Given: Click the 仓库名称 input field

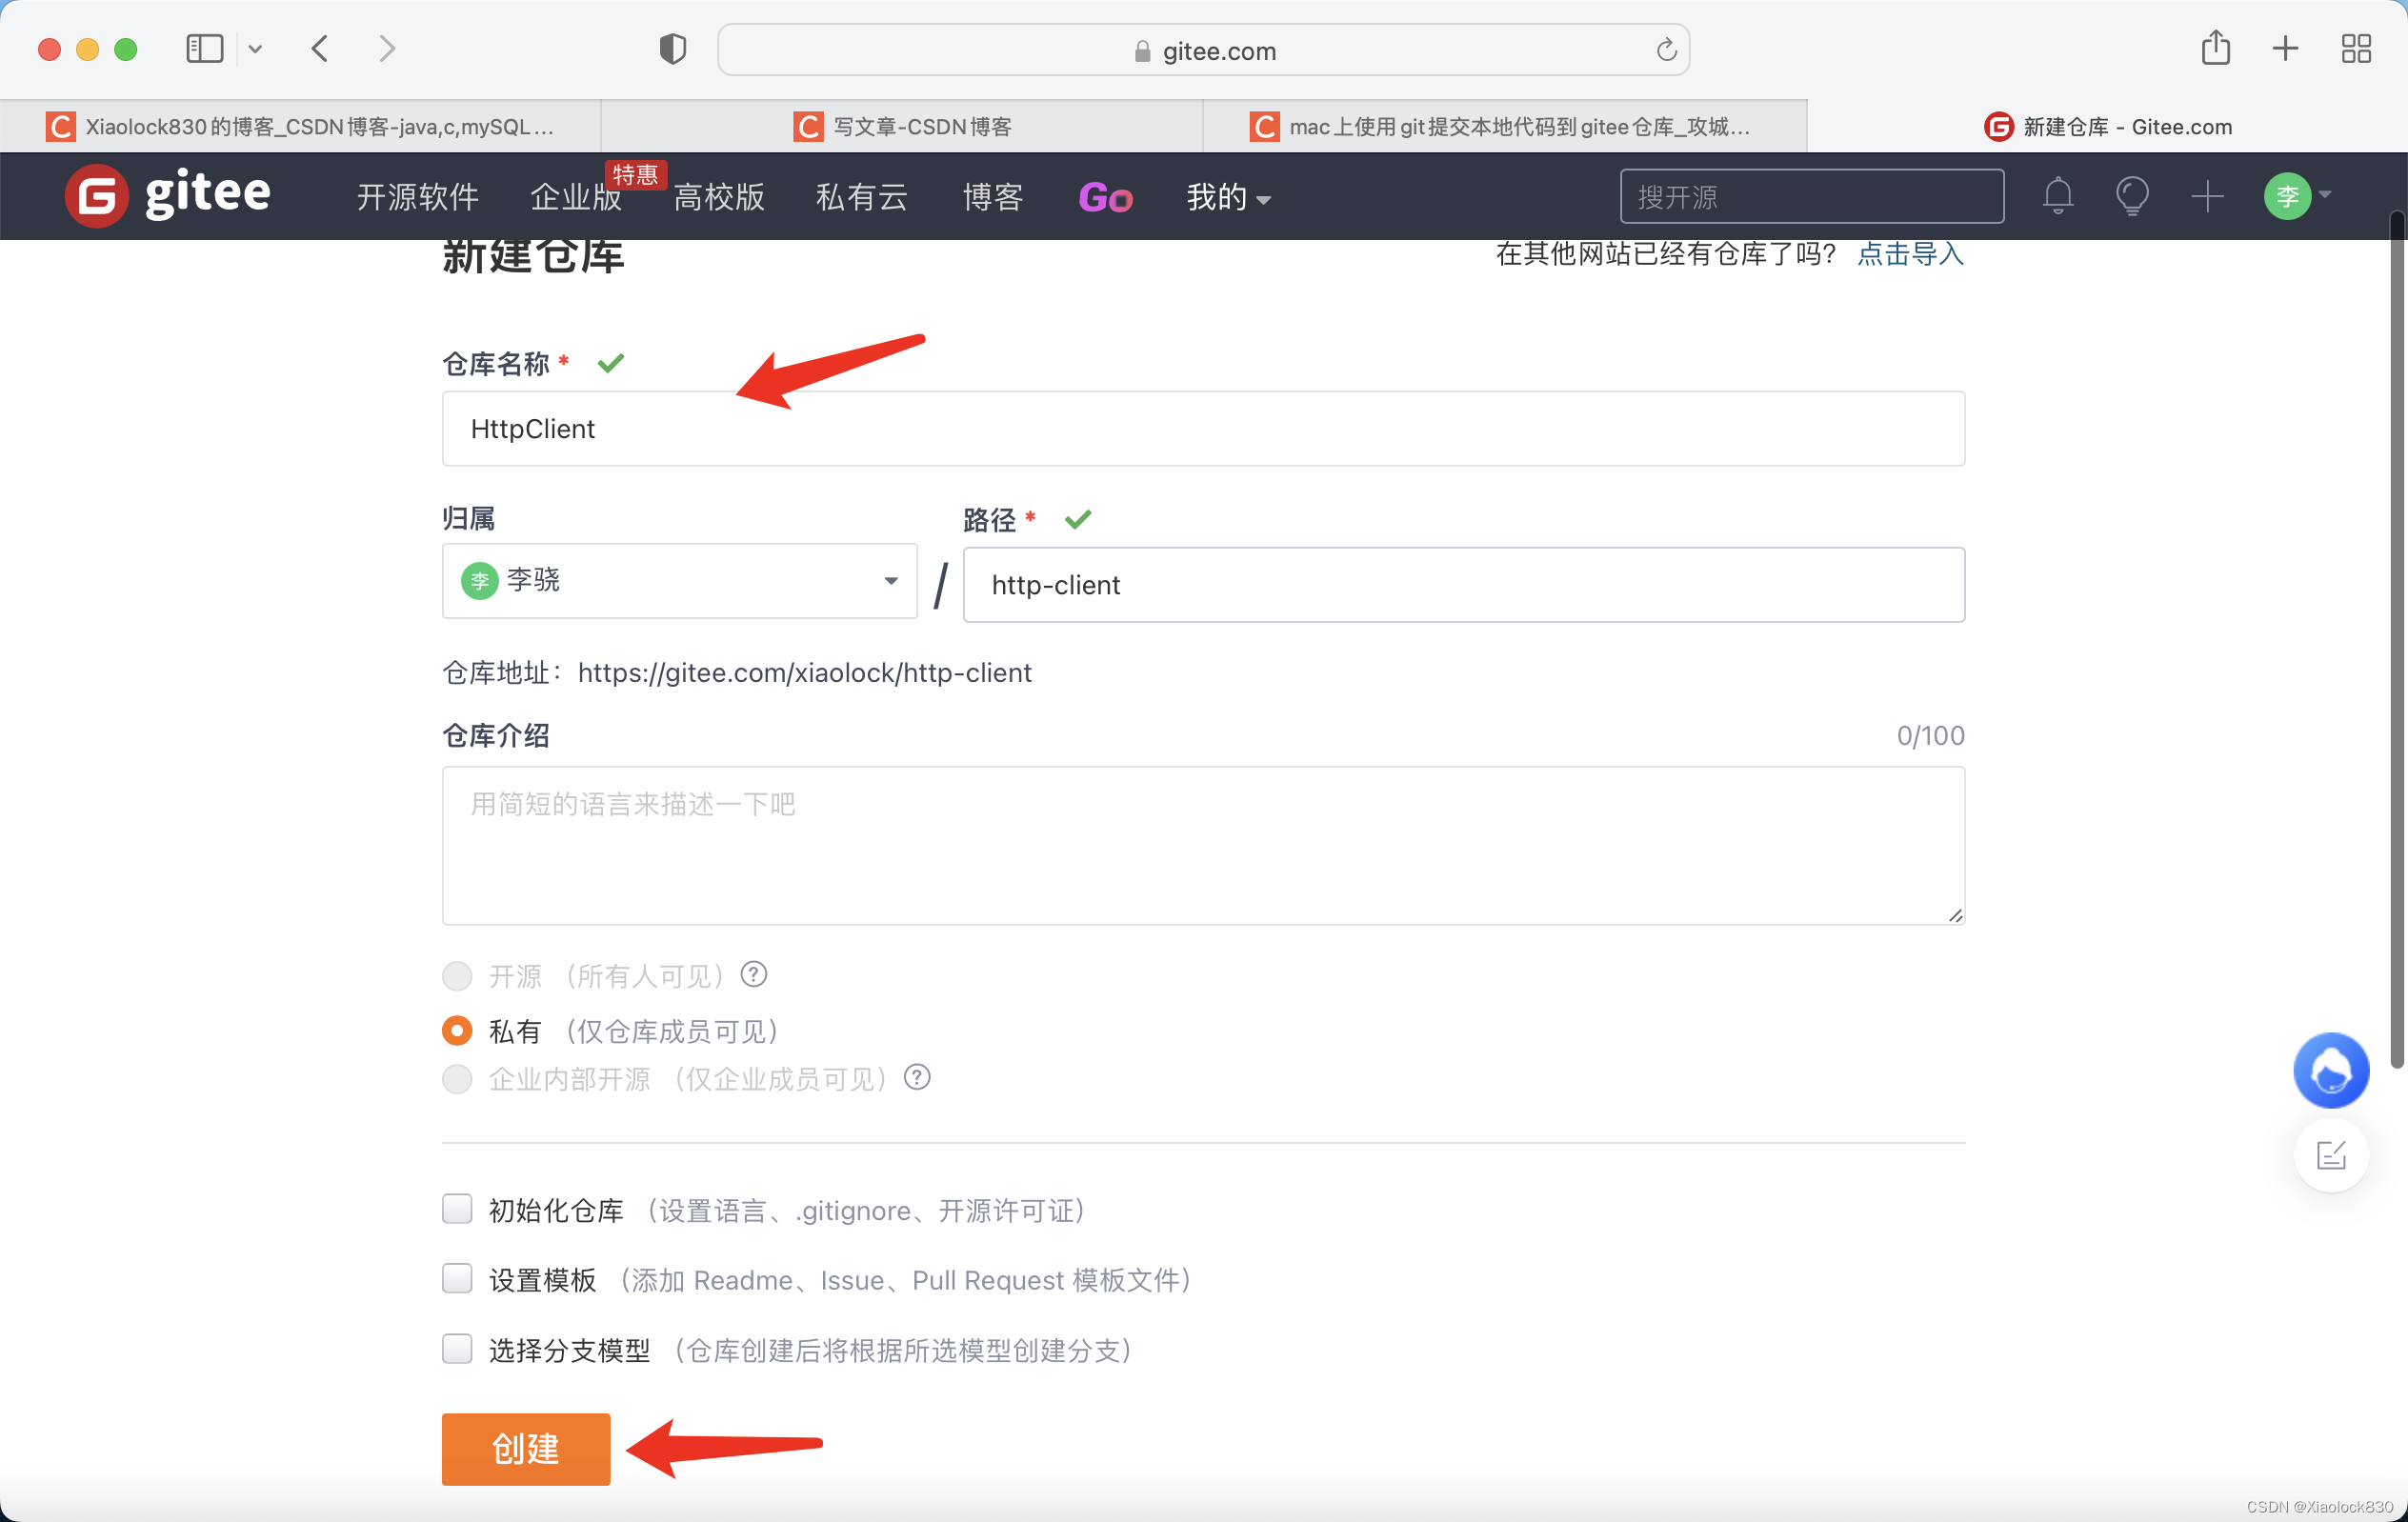Looking at the screenshot, I should pos(1203,428).
